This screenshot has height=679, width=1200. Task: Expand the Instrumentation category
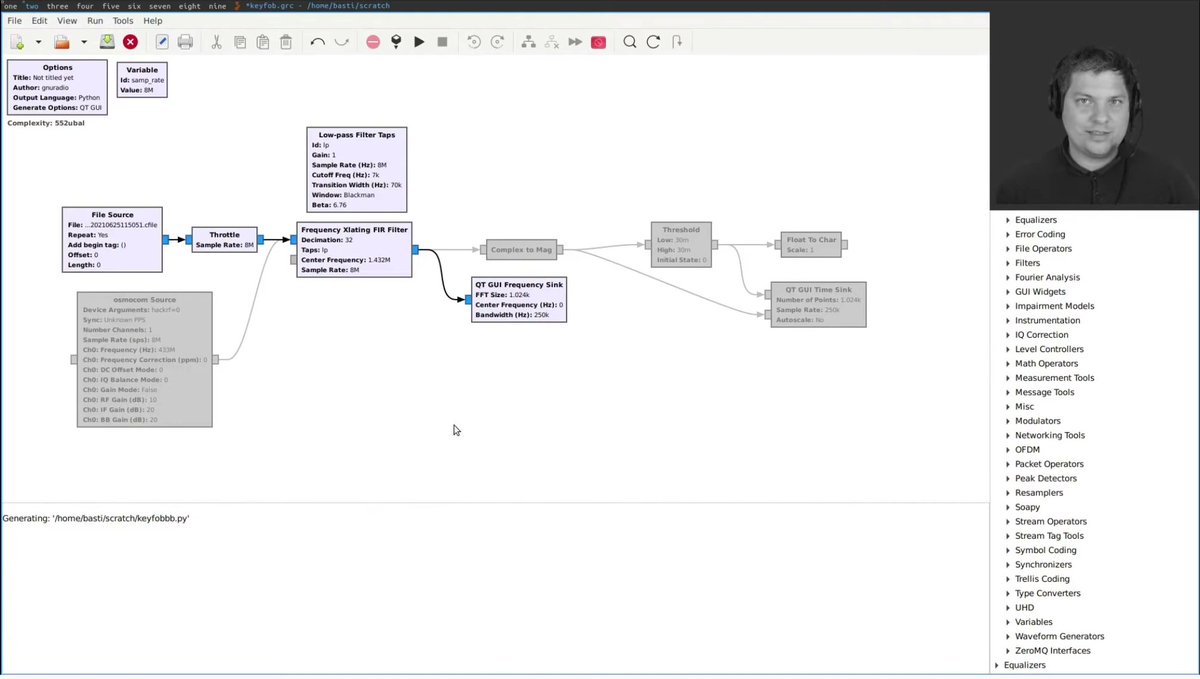(1008, 320)
